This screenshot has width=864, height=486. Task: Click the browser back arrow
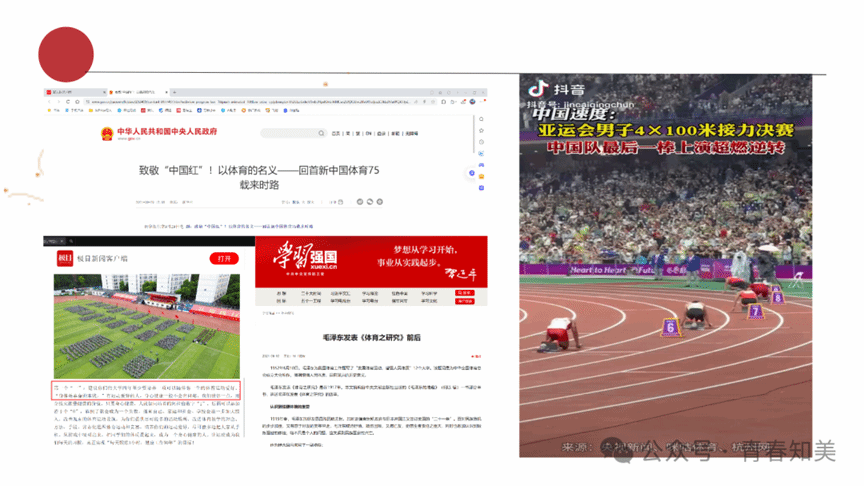[50, 102]
